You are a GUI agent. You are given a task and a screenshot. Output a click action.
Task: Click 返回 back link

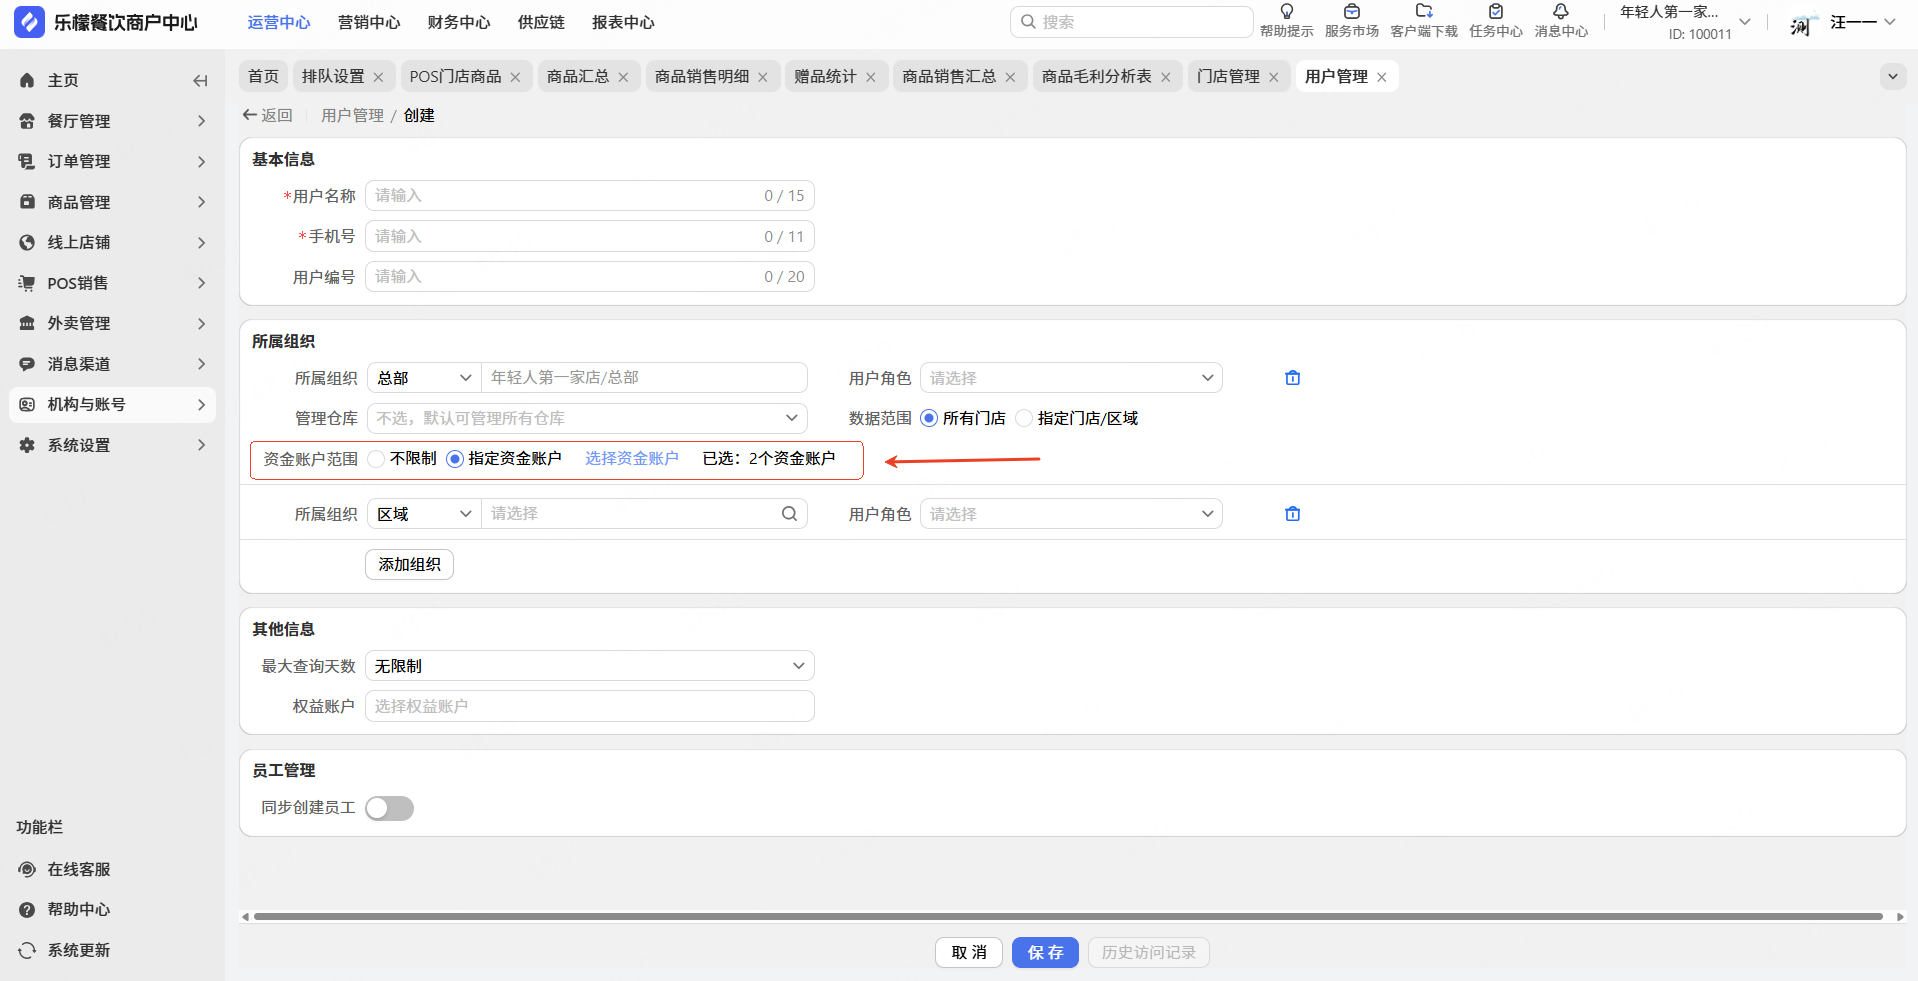coord(267,116)
